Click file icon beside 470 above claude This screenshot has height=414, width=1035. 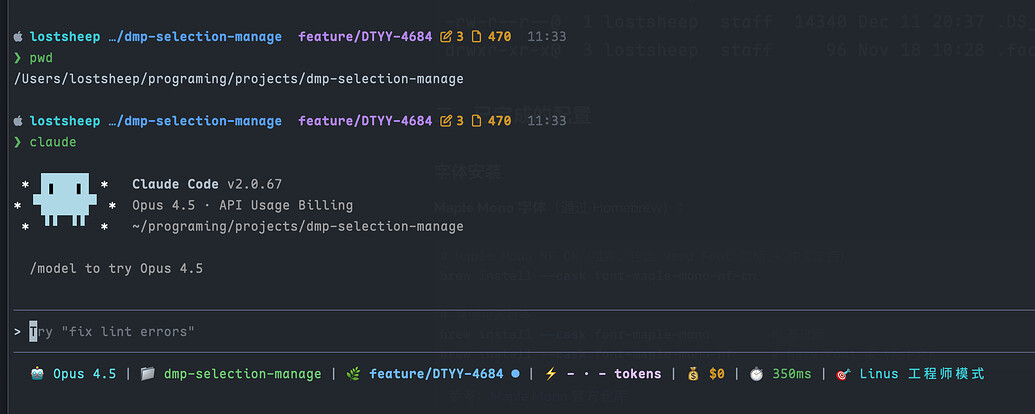477,121
